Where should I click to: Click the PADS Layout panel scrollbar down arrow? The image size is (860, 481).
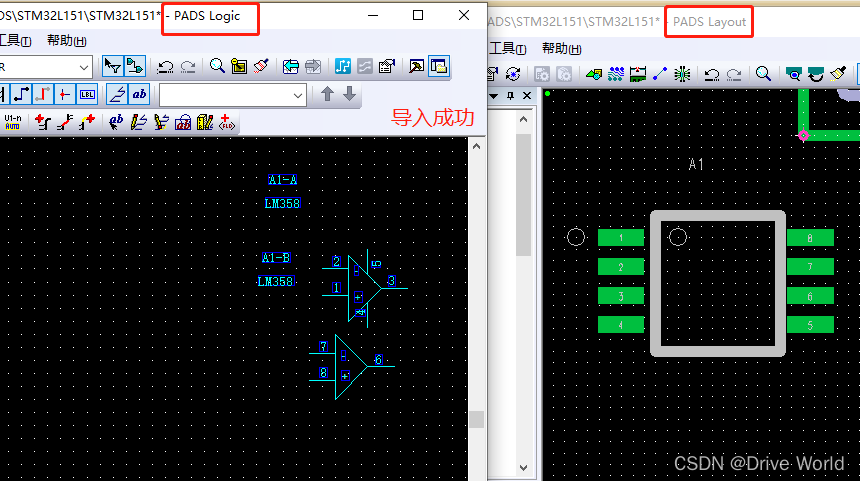(523, 468)
